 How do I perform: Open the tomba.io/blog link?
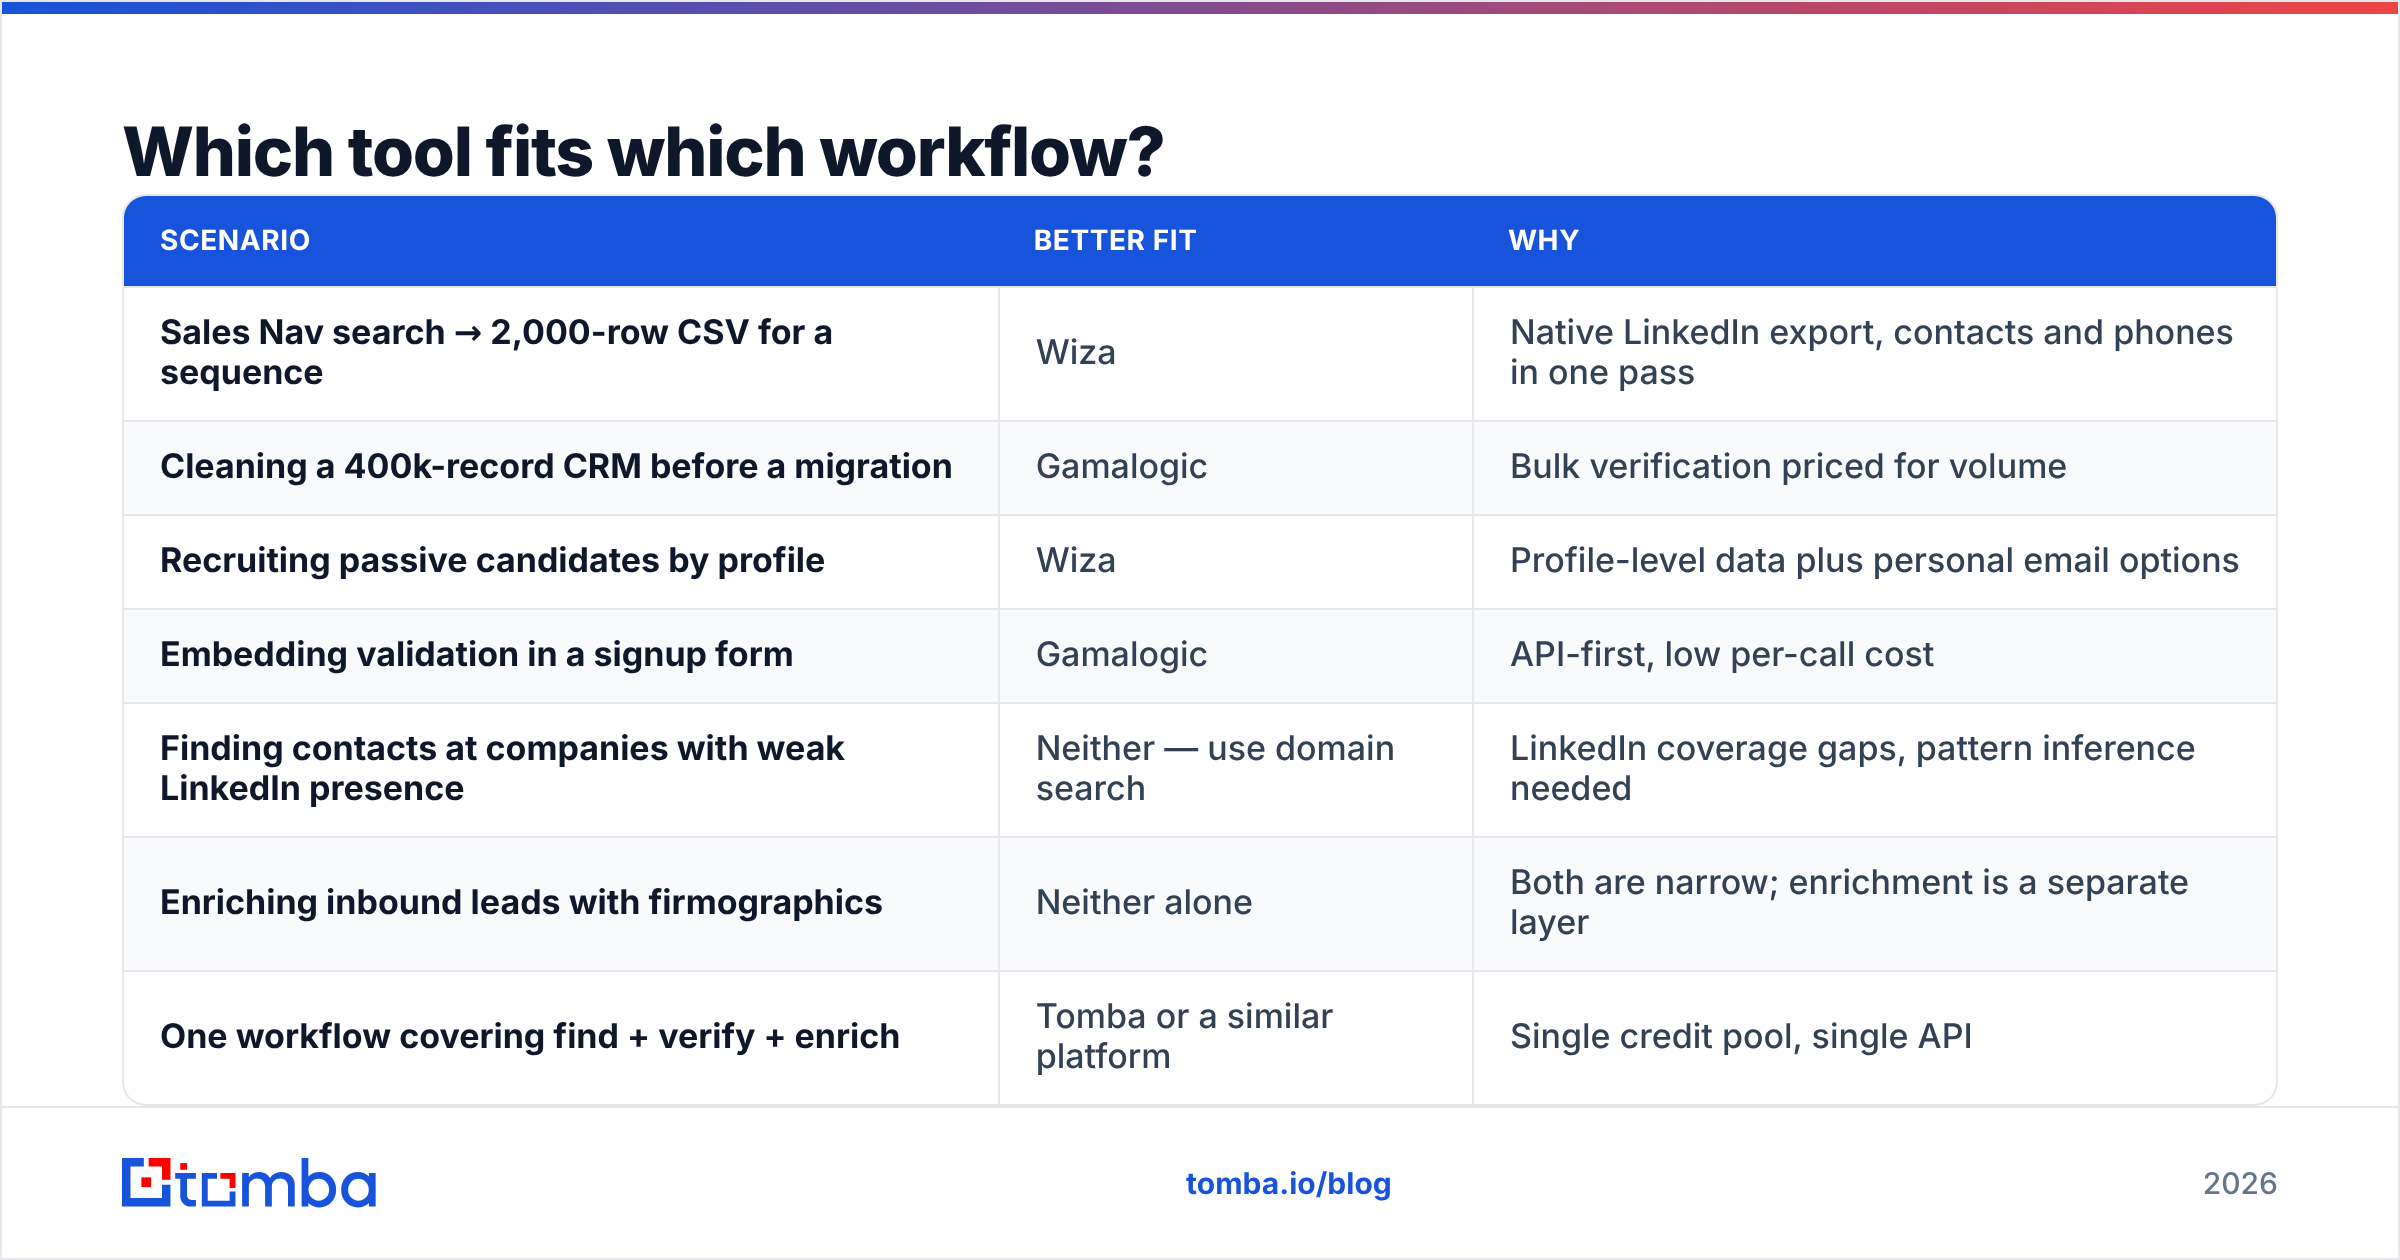(x=1288, y=1184)
